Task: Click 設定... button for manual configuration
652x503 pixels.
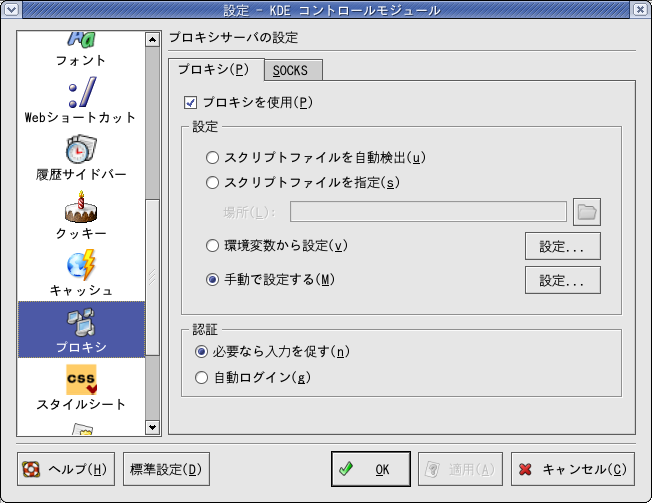Action: point(563,280)
